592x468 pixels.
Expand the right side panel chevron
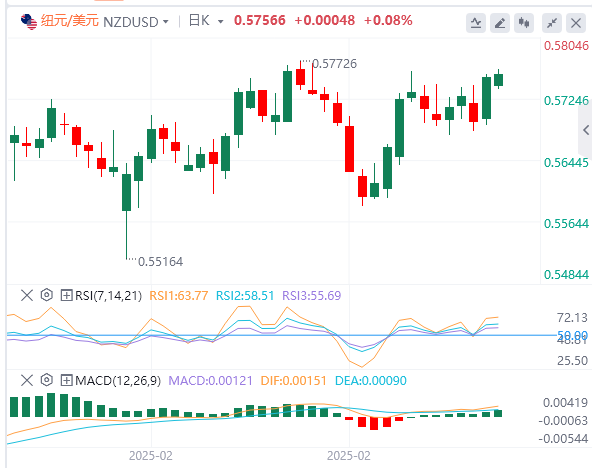pos(586,130)
